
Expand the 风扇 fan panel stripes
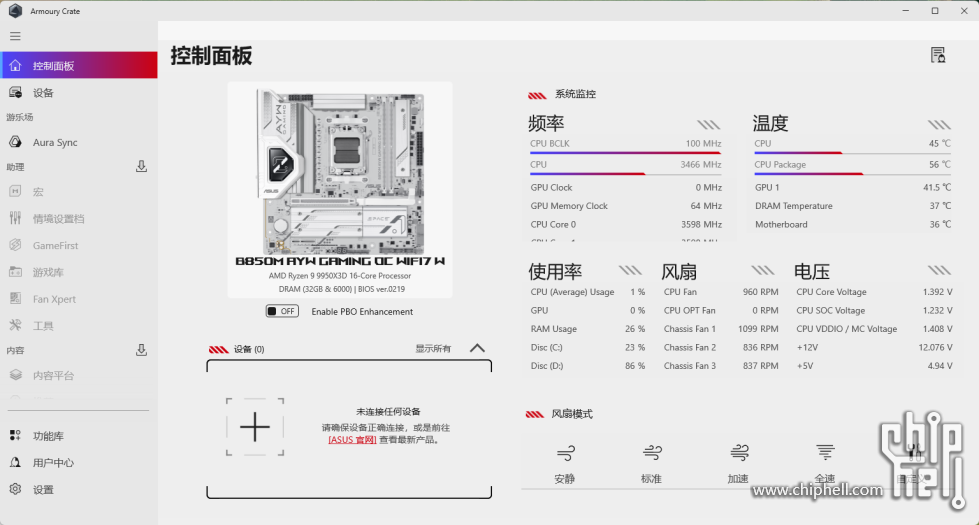click(x=763, y=270)
